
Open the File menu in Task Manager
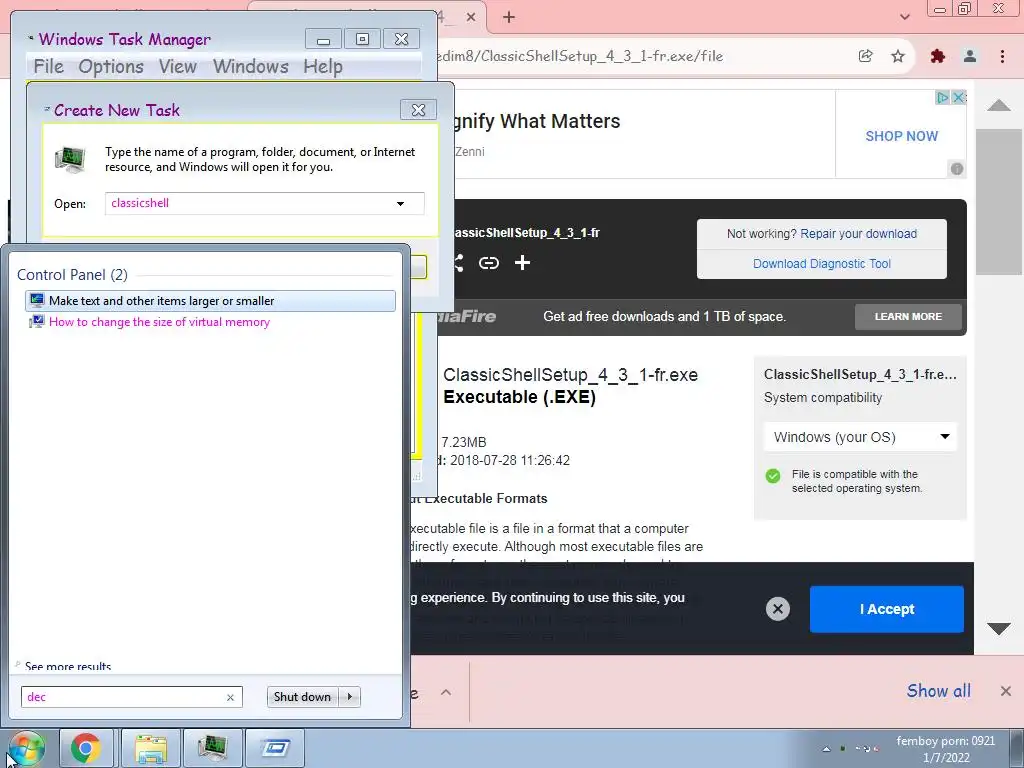click(48, 67)
